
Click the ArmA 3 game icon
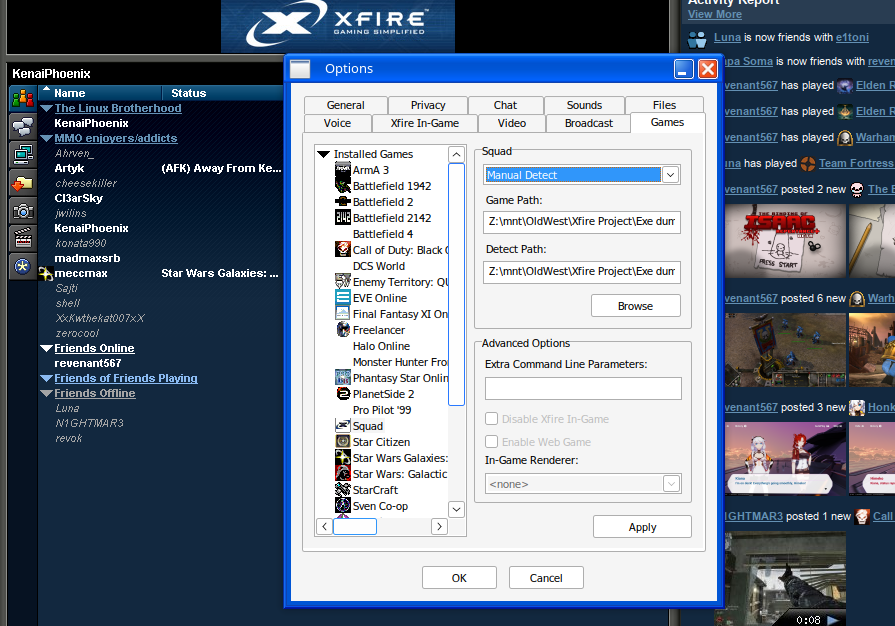tap(342, 169)
